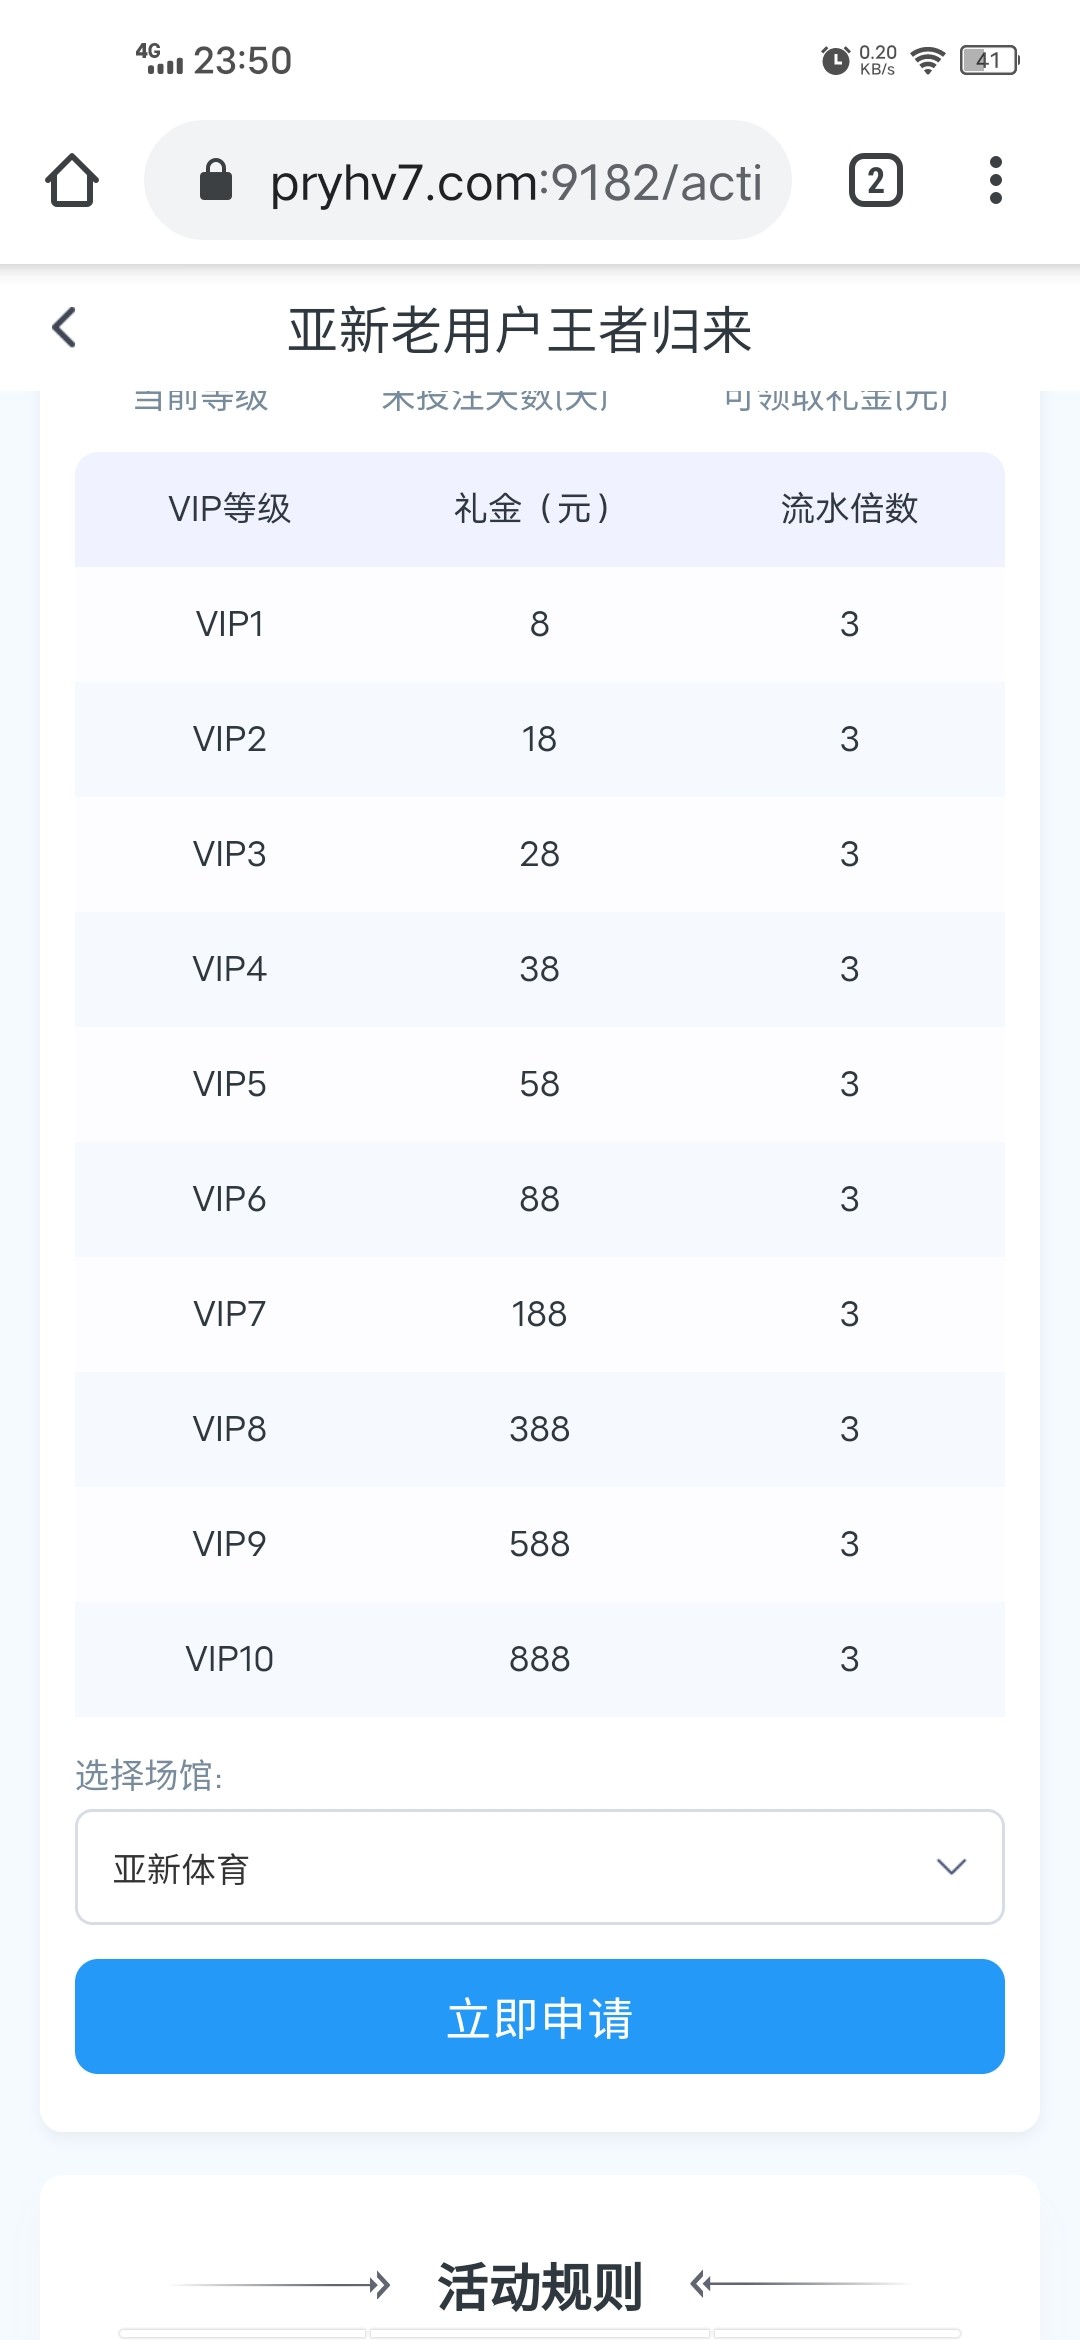Tap the 亚新老用户王者归来 page title
The width and height of the screenshot is (1080, 2340).
pyautogui.click(x=520, y=330)
